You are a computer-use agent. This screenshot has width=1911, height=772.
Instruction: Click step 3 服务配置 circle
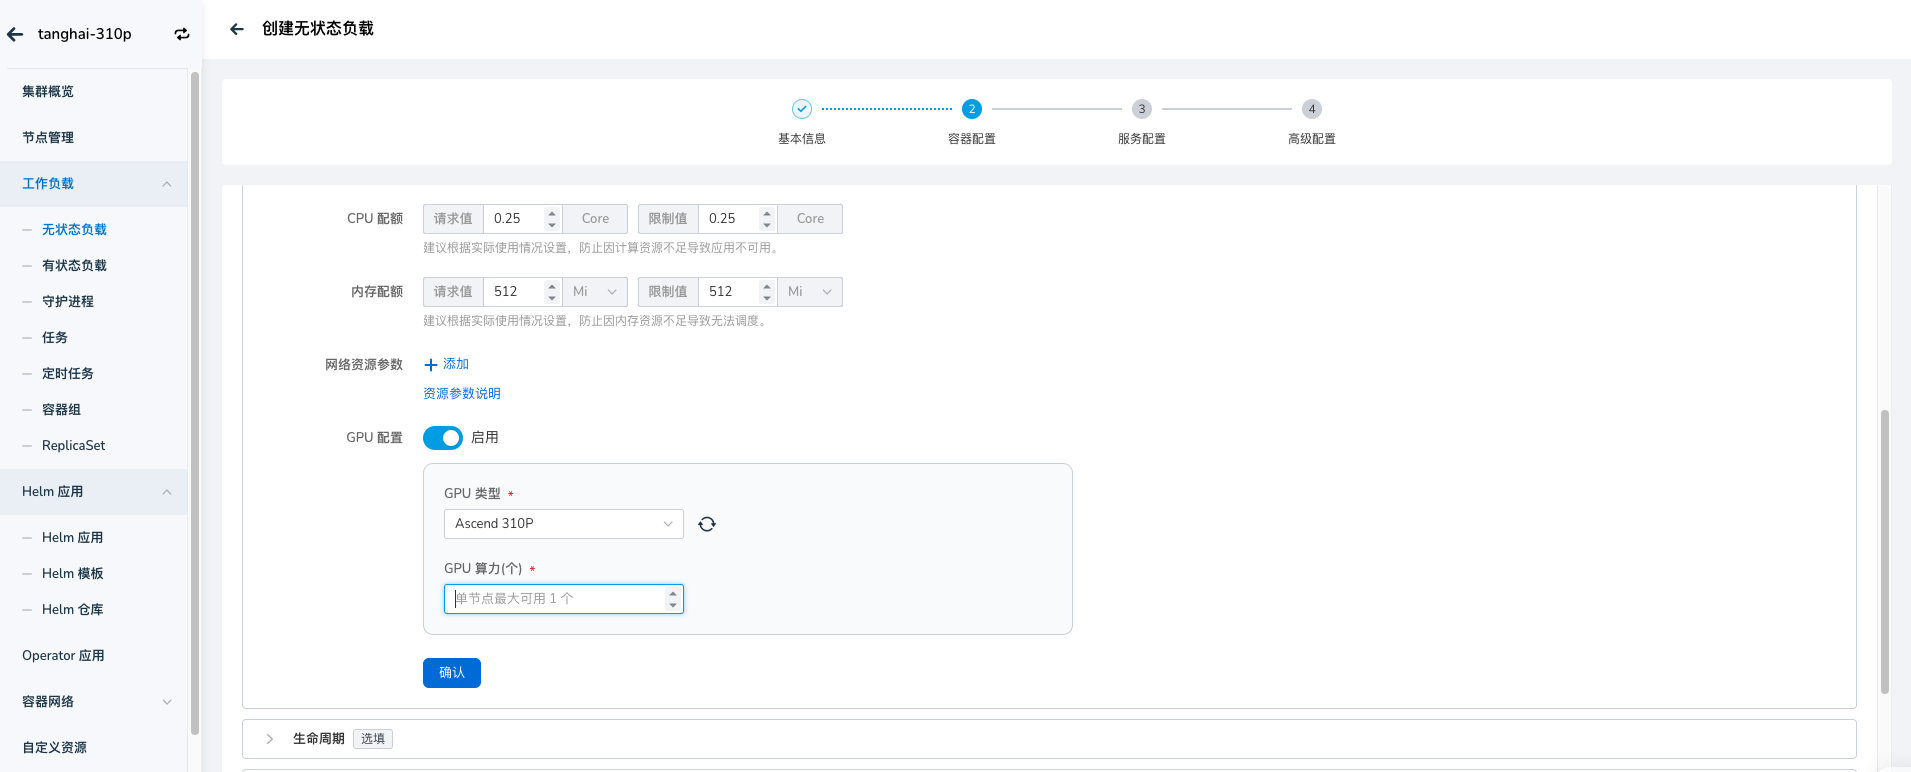pyautogui.click(x=1141, y=109)
